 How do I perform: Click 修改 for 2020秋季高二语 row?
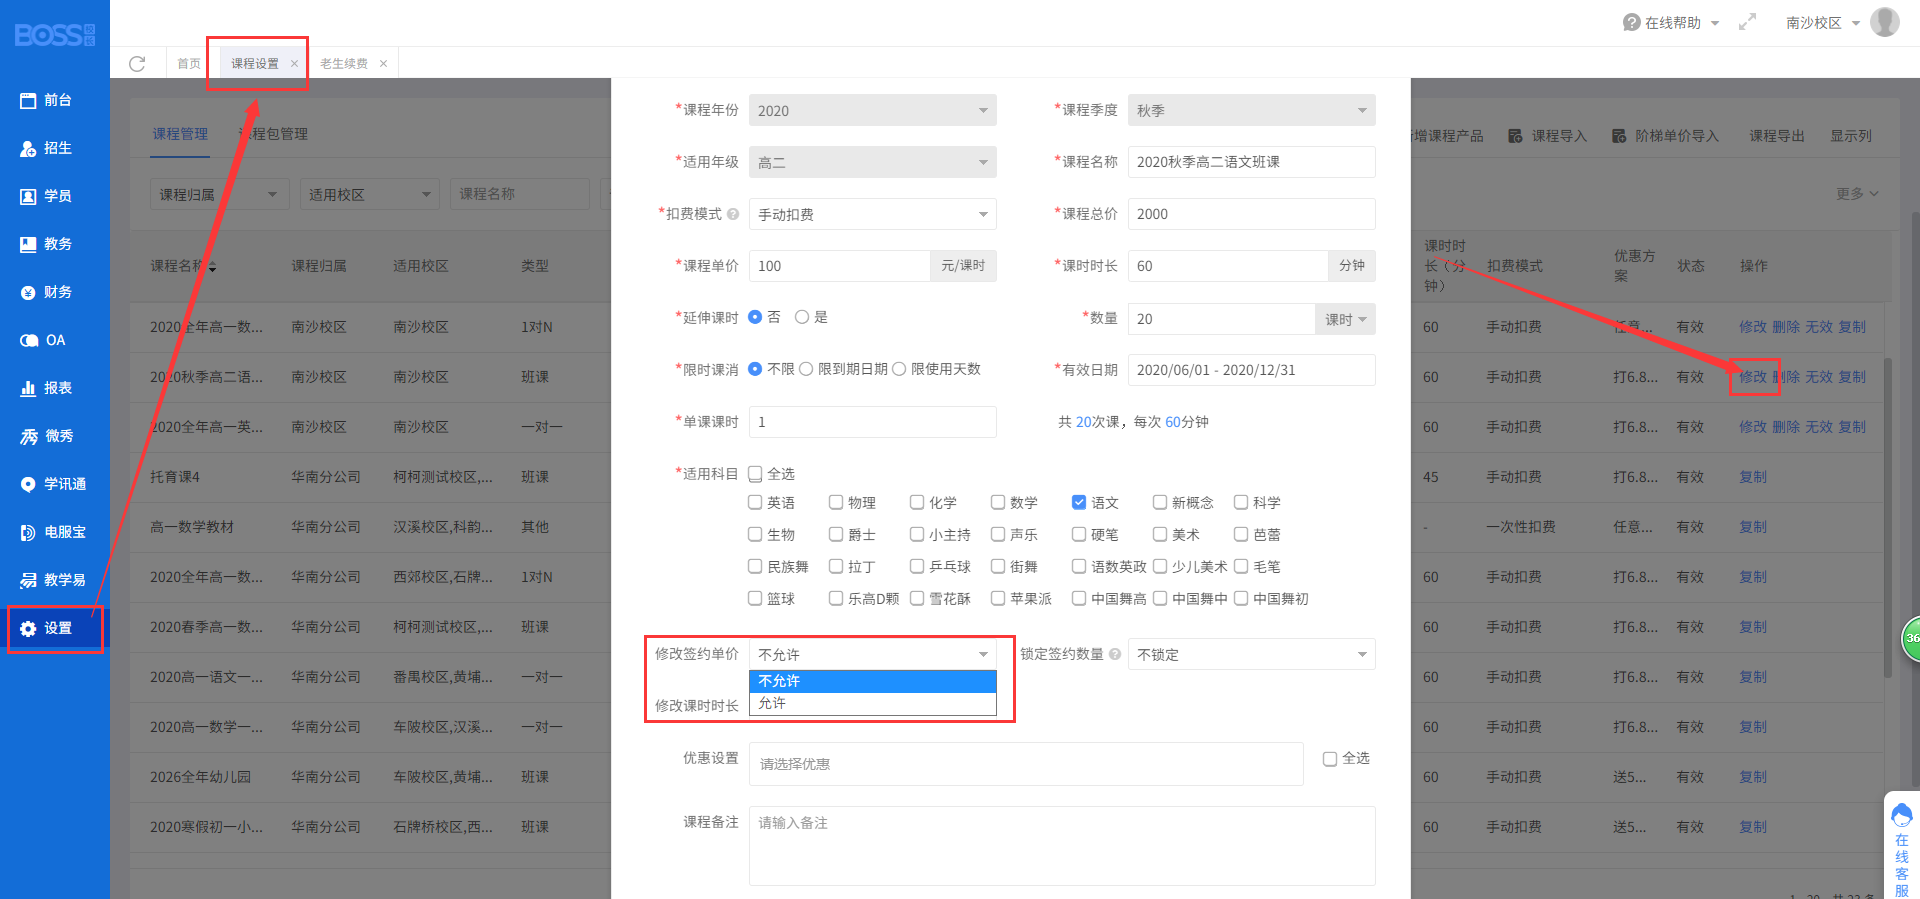[x=1753, y=377]
